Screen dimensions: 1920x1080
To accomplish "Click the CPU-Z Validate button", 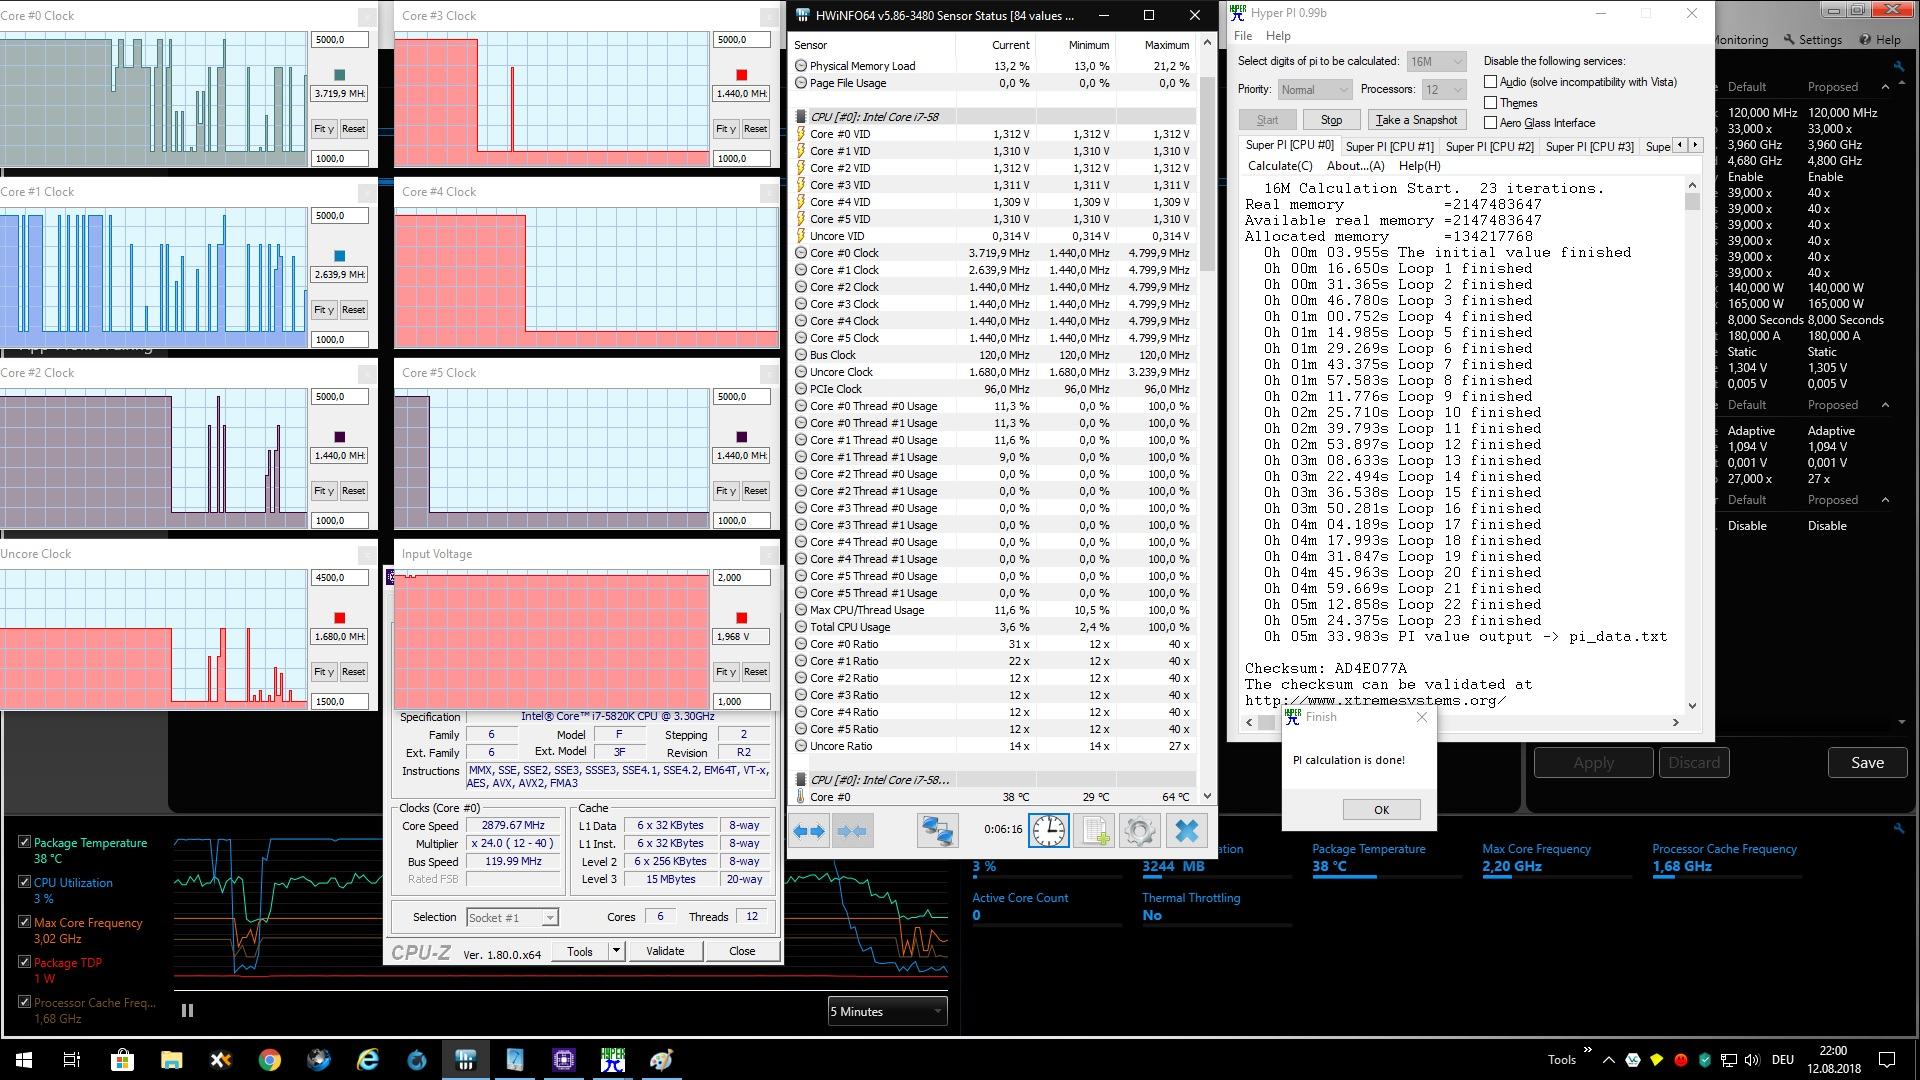I will click(665, 951).
